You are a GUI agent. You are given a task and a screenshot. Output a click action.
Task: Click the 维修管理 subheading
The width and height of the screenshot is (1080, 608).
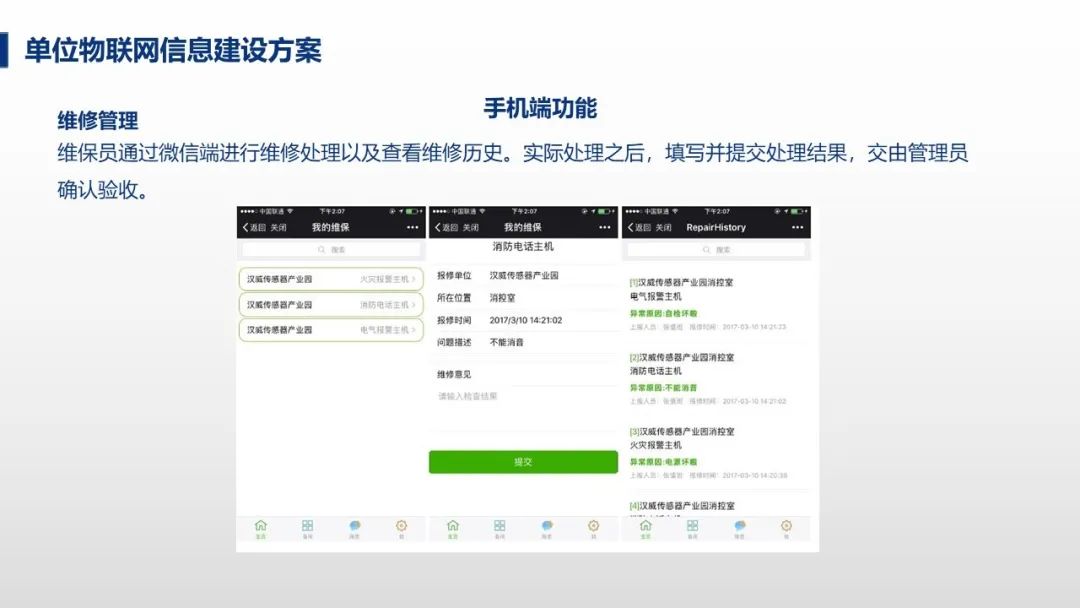coord(98,120)
